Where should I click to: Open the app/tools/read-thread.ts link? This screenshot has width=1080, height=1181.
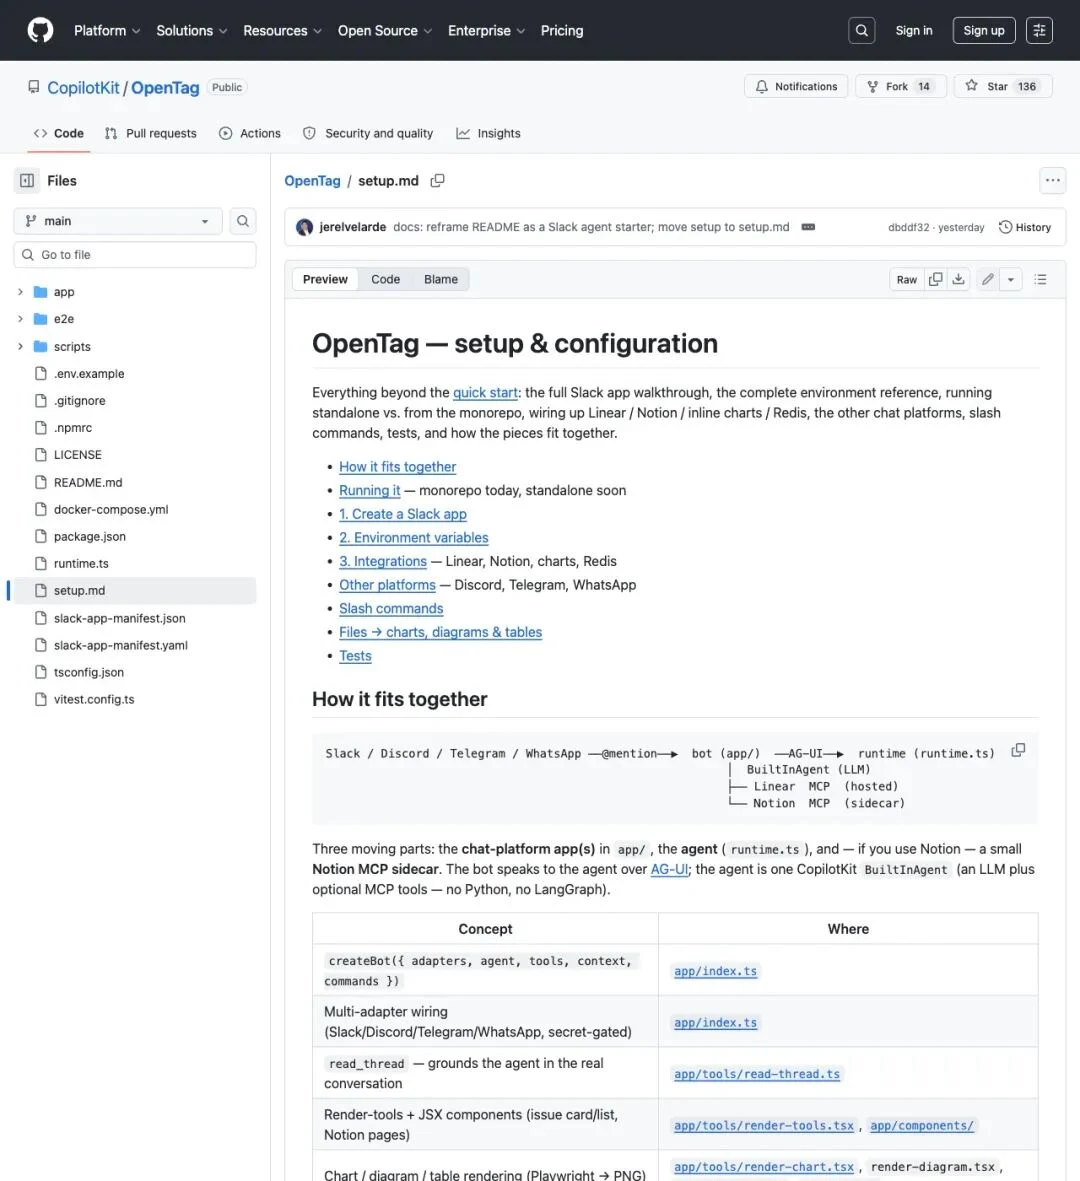(x=757, y=1074)
